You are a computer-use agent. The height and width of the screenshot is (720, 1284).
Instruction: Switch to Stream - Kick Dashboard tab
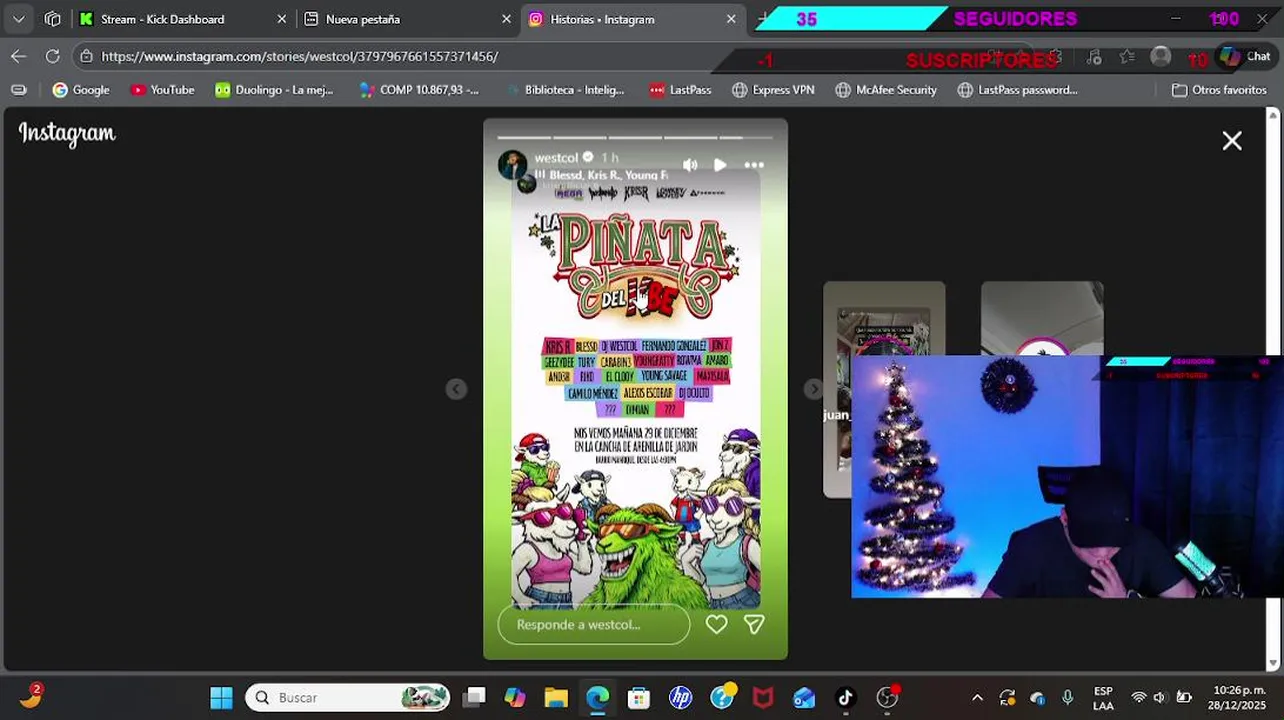163,19
